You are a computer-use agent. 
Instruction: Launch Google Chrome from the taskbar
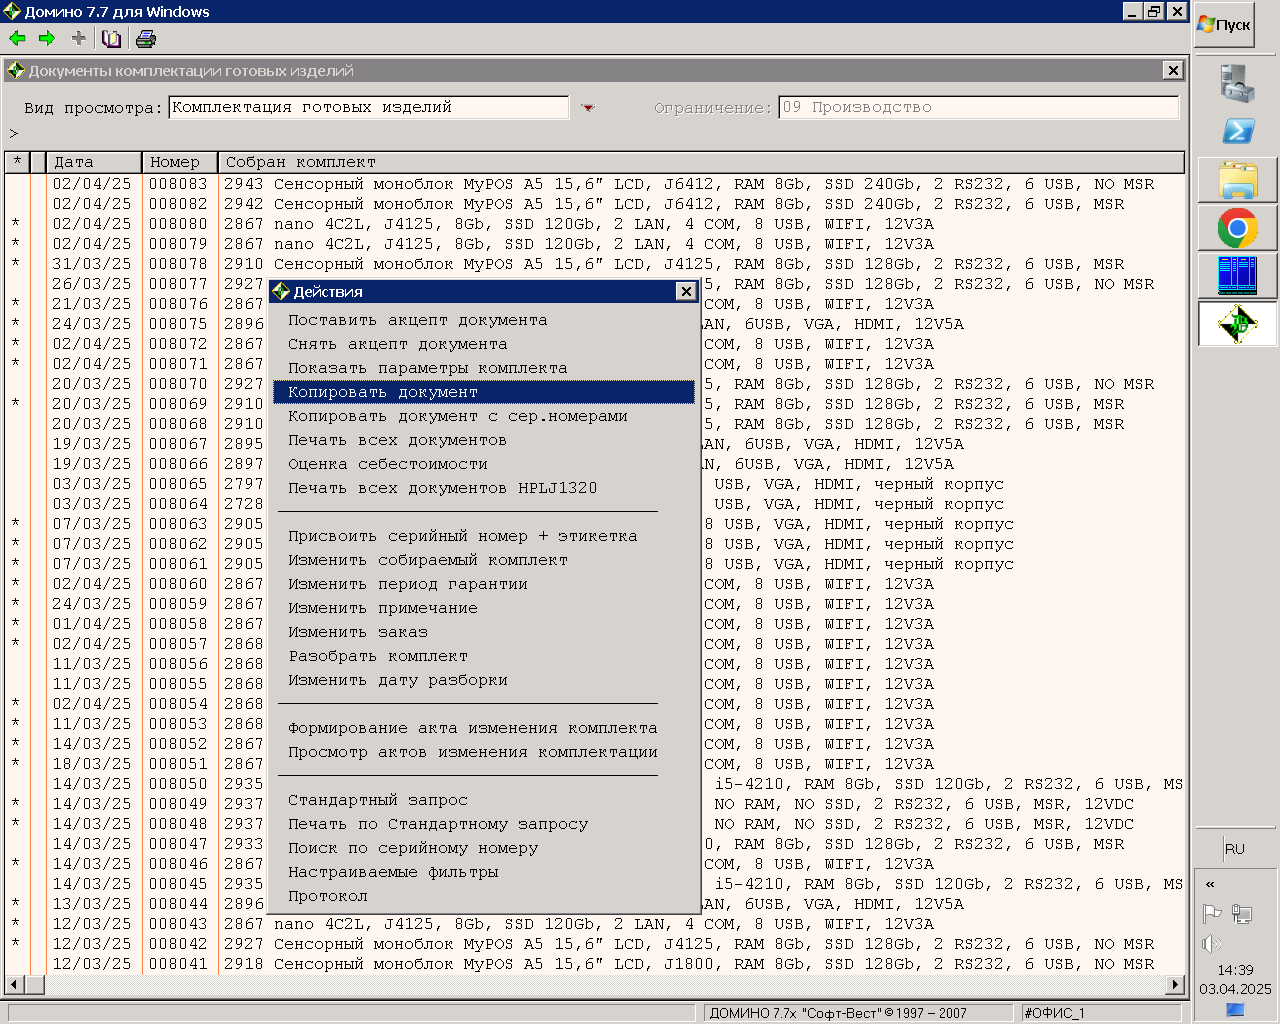coord(1238,229)
